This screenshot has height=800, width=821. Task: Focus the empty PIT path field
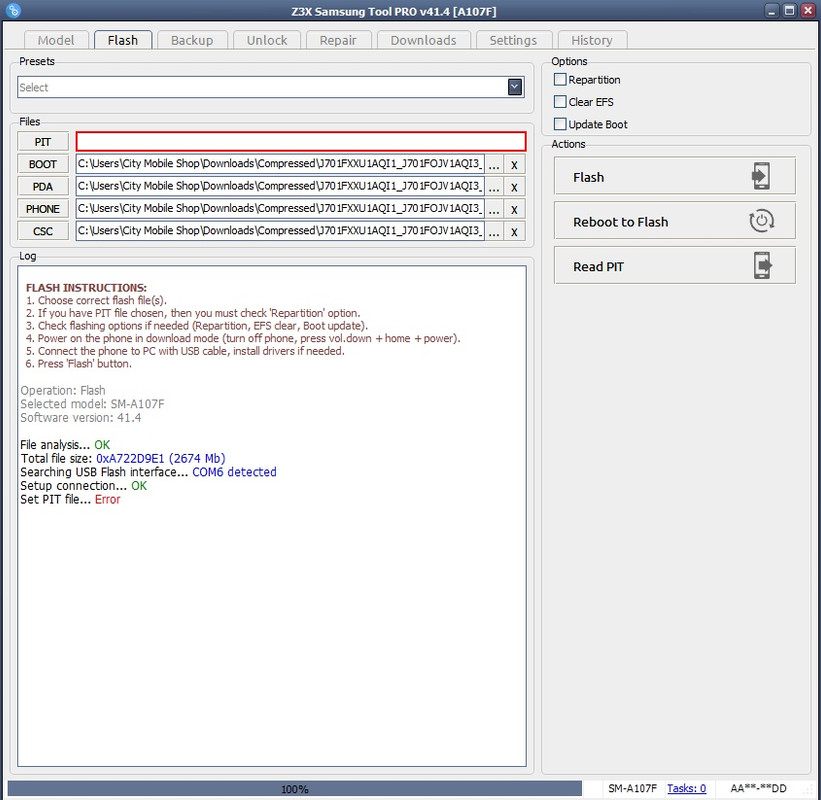301,141
